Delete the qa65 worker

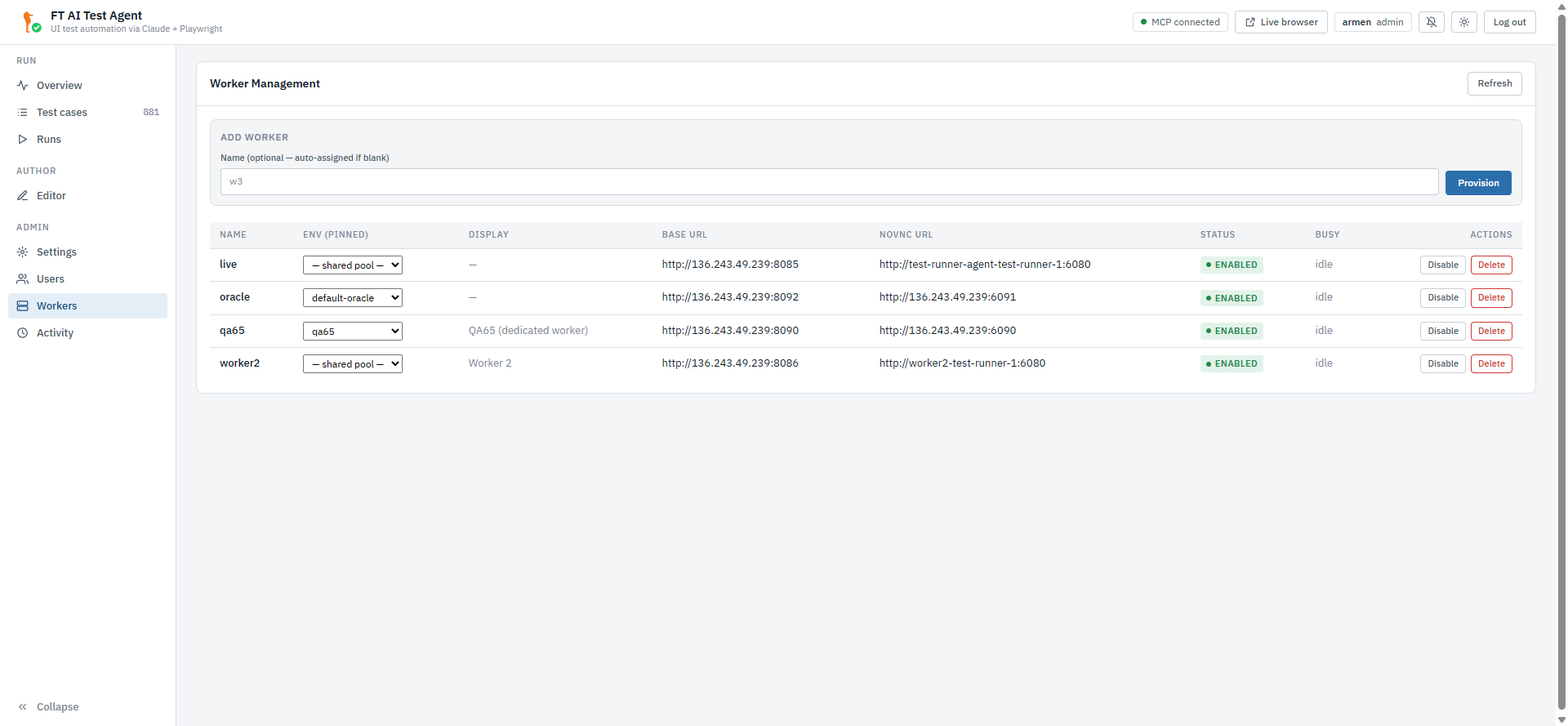click(1491, 331)
